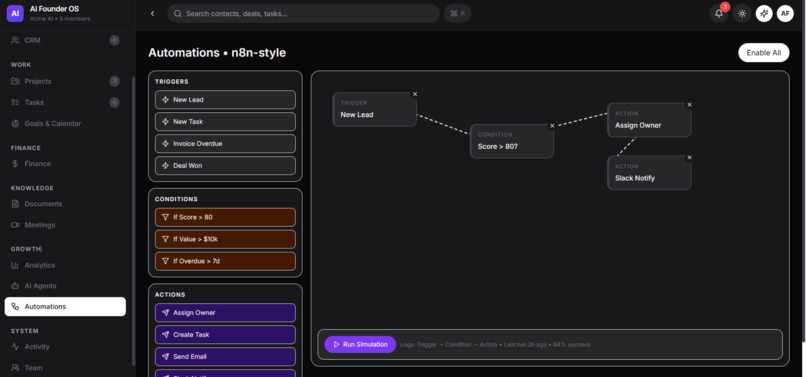Remove the New Lead trigger node
806x377 pixels.
tap(415, 94)
